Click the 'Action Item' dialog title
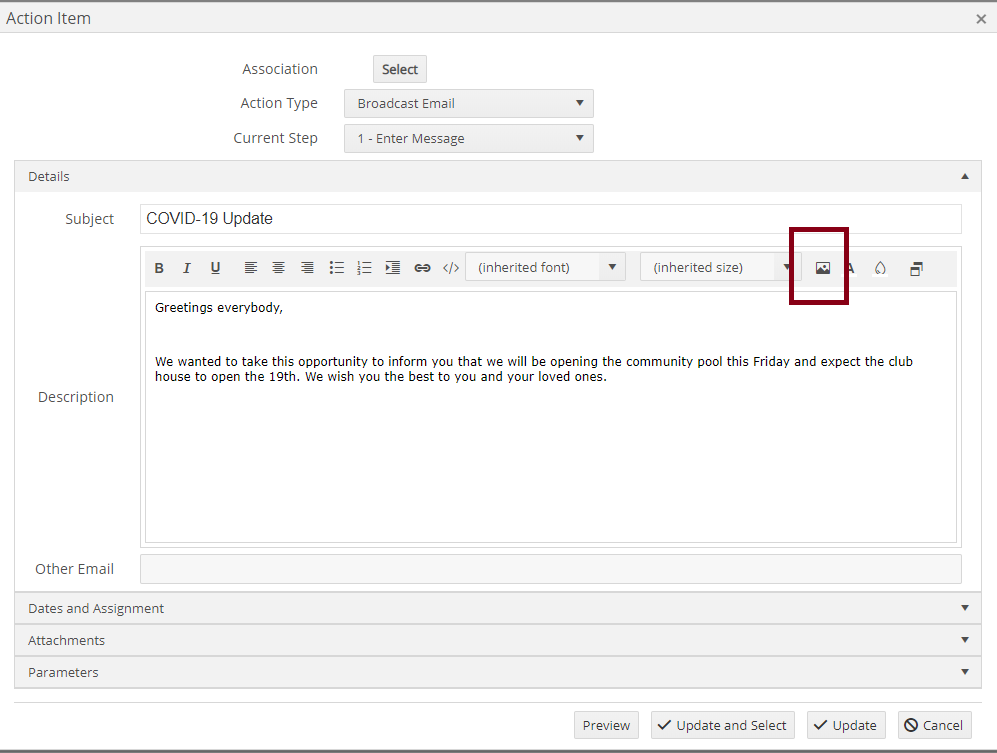The width and height of the screenshot is (997, 753). coord(48,18)
